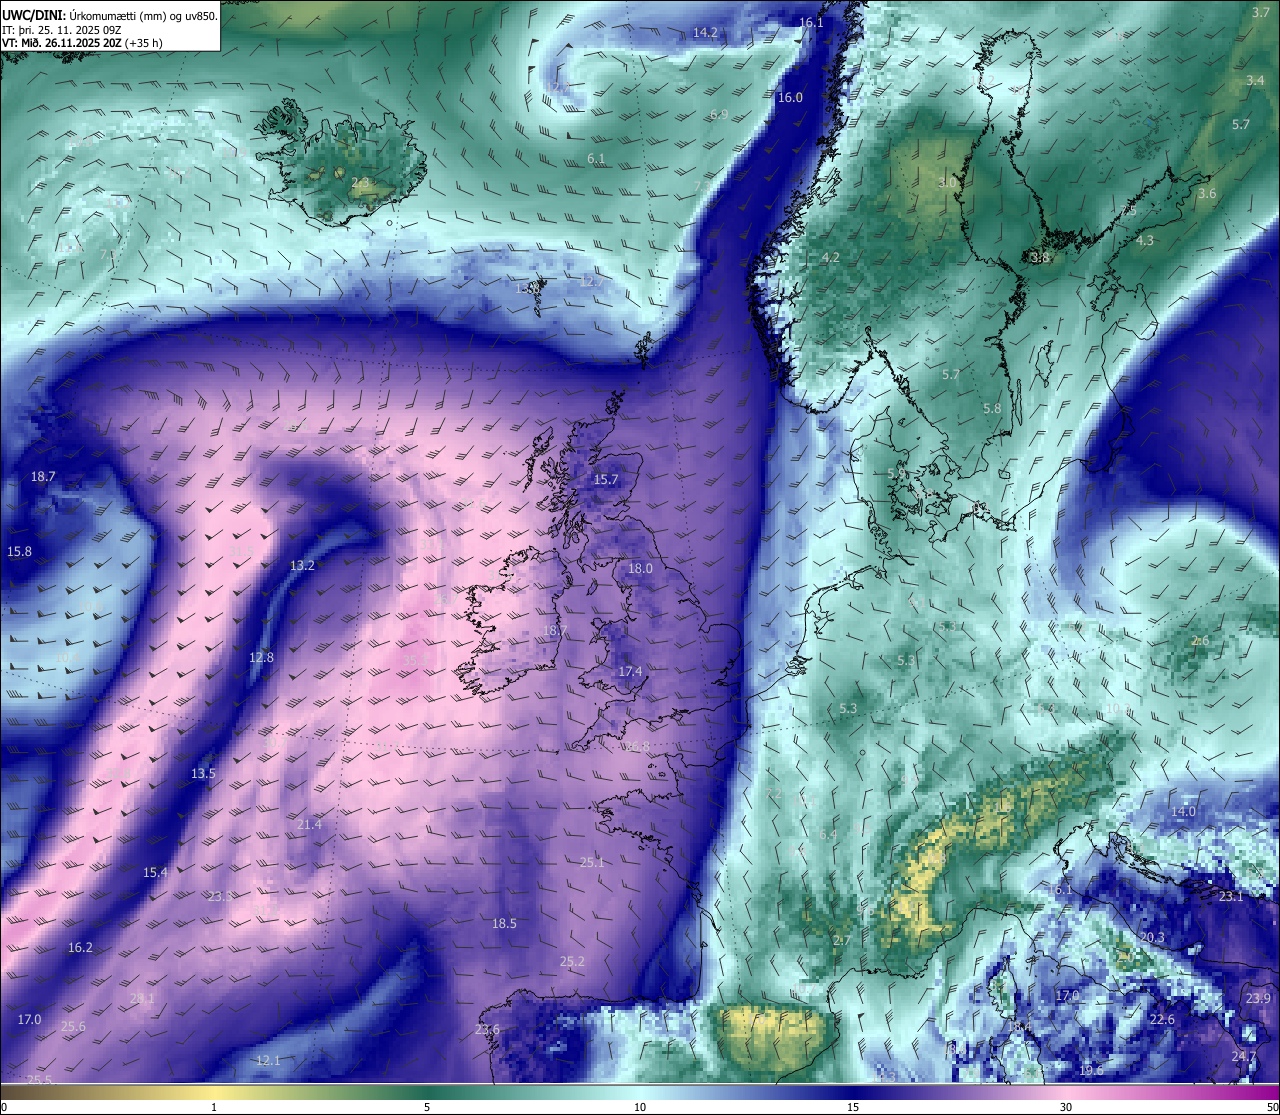Click the 14.0 value east of the Alps
The height and width of the screenshot is (1115, 1280).
pyautogui.click(x=1183, y=811)
